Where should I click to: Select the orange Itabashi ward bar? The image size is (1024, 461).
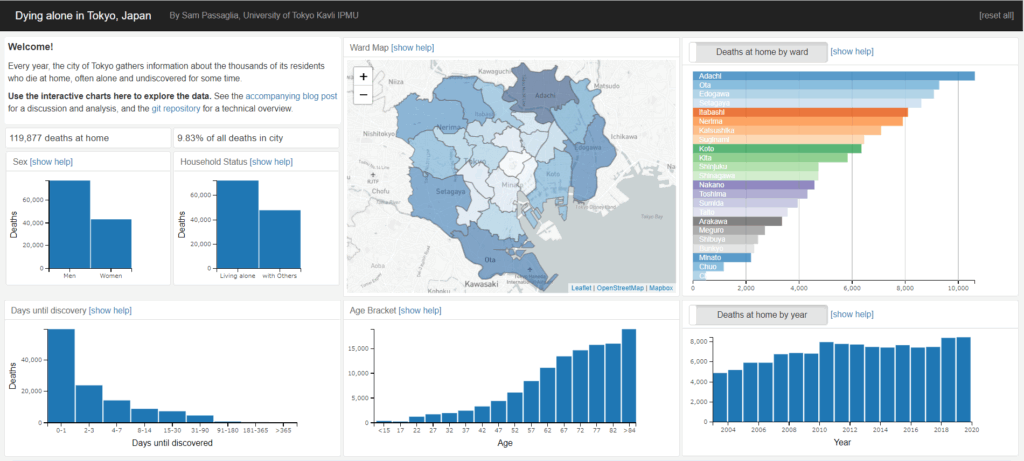click(x=800, y=112)
